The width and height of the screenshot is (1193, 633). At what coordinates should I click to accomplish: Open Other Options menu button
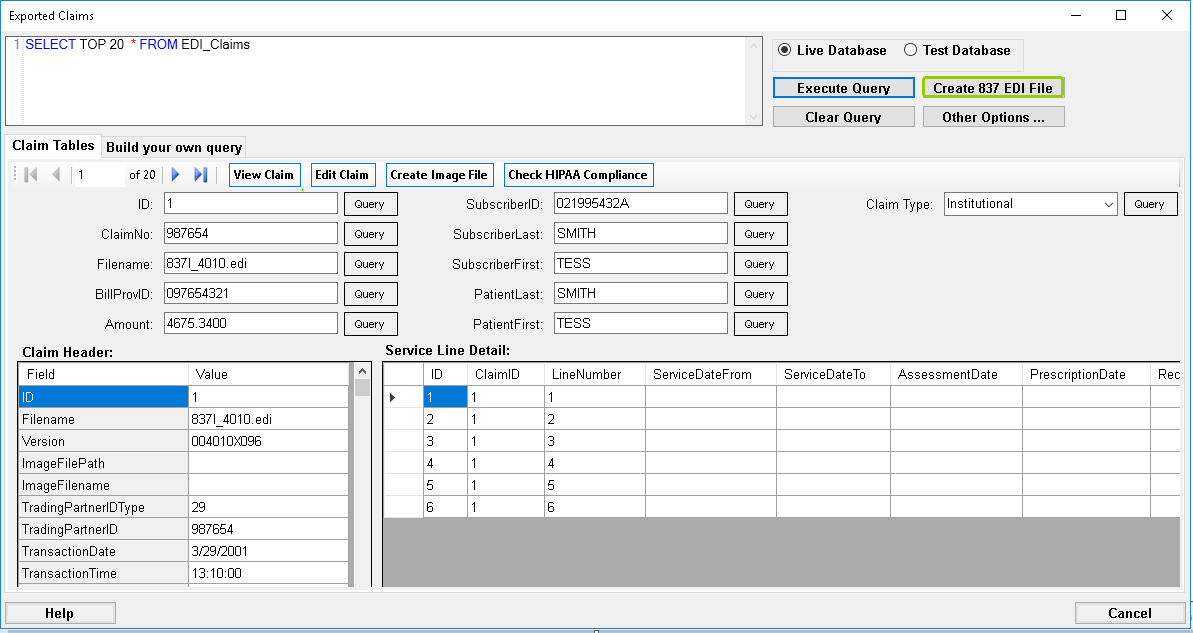[x=993, y=117]
